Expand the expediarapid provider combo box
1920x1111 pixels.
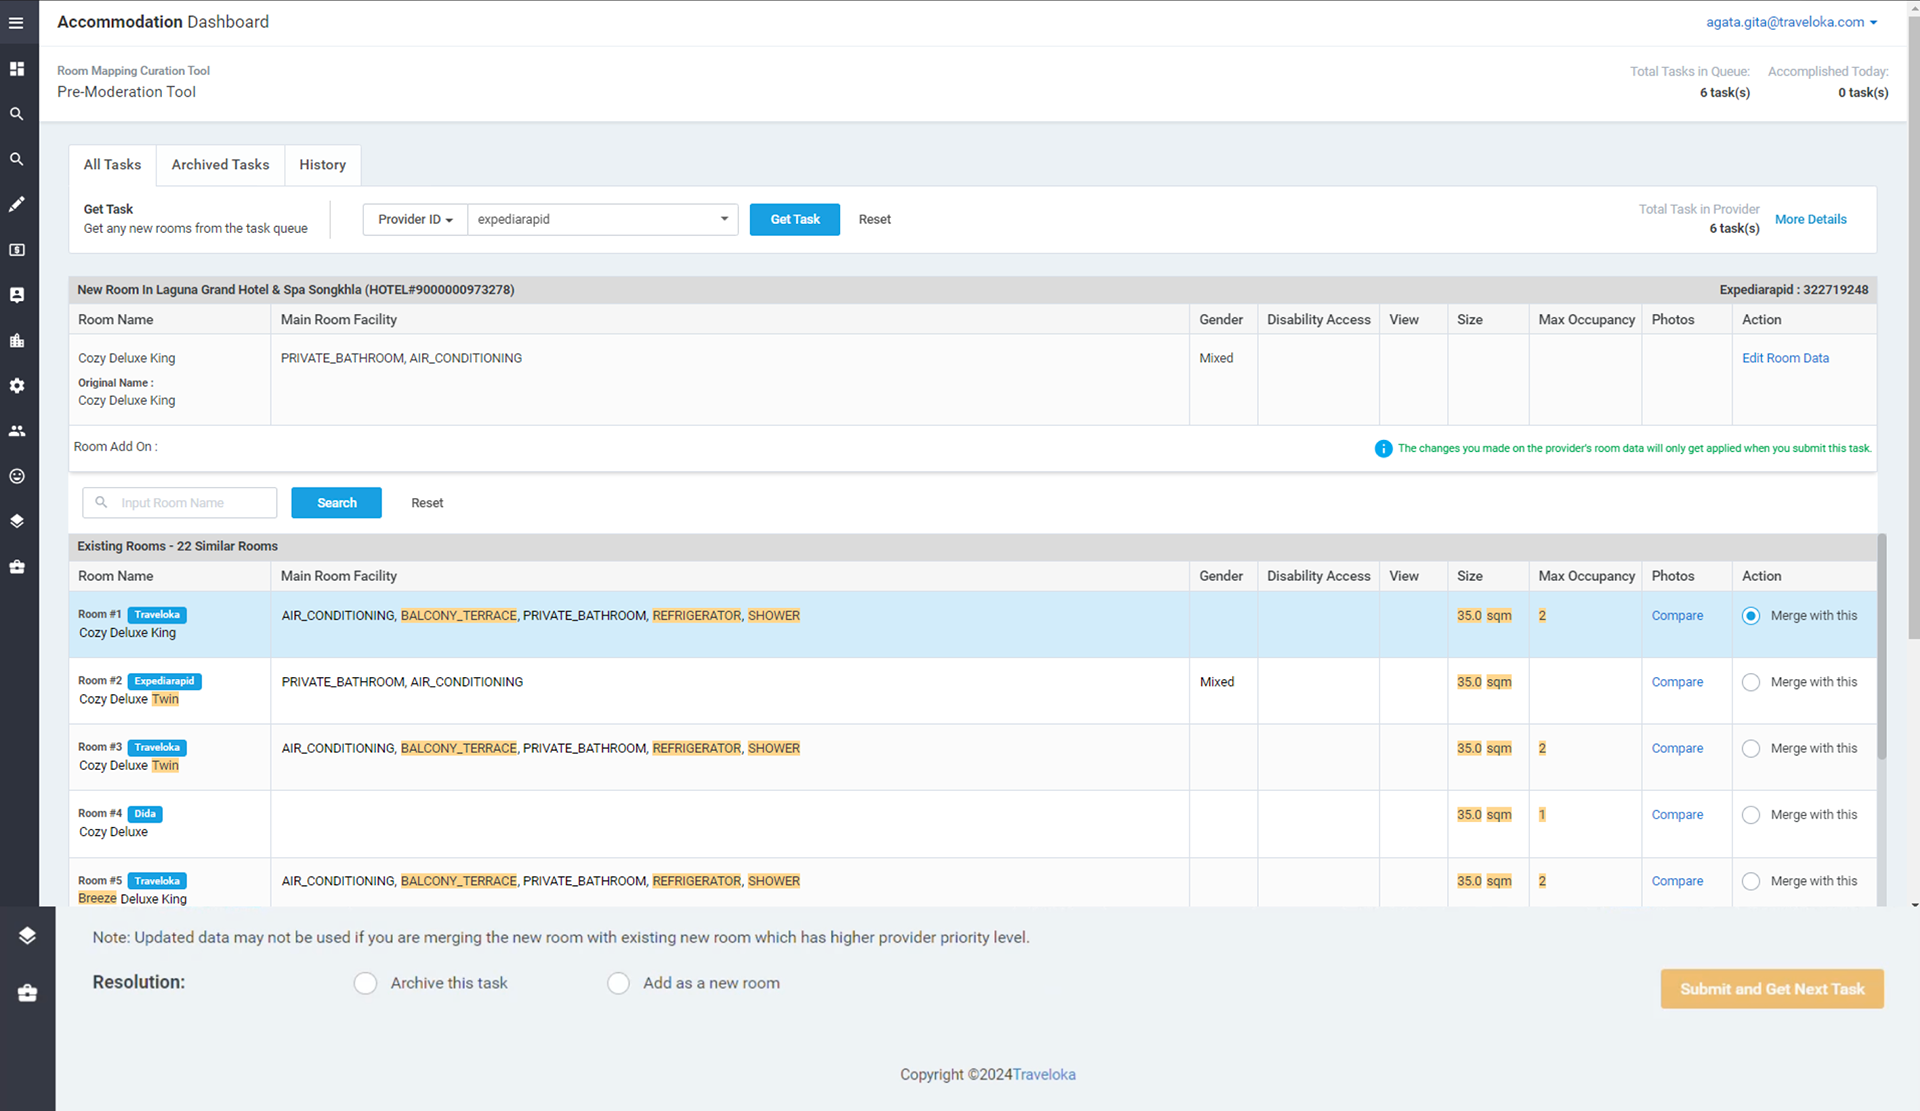coord(602,219)
